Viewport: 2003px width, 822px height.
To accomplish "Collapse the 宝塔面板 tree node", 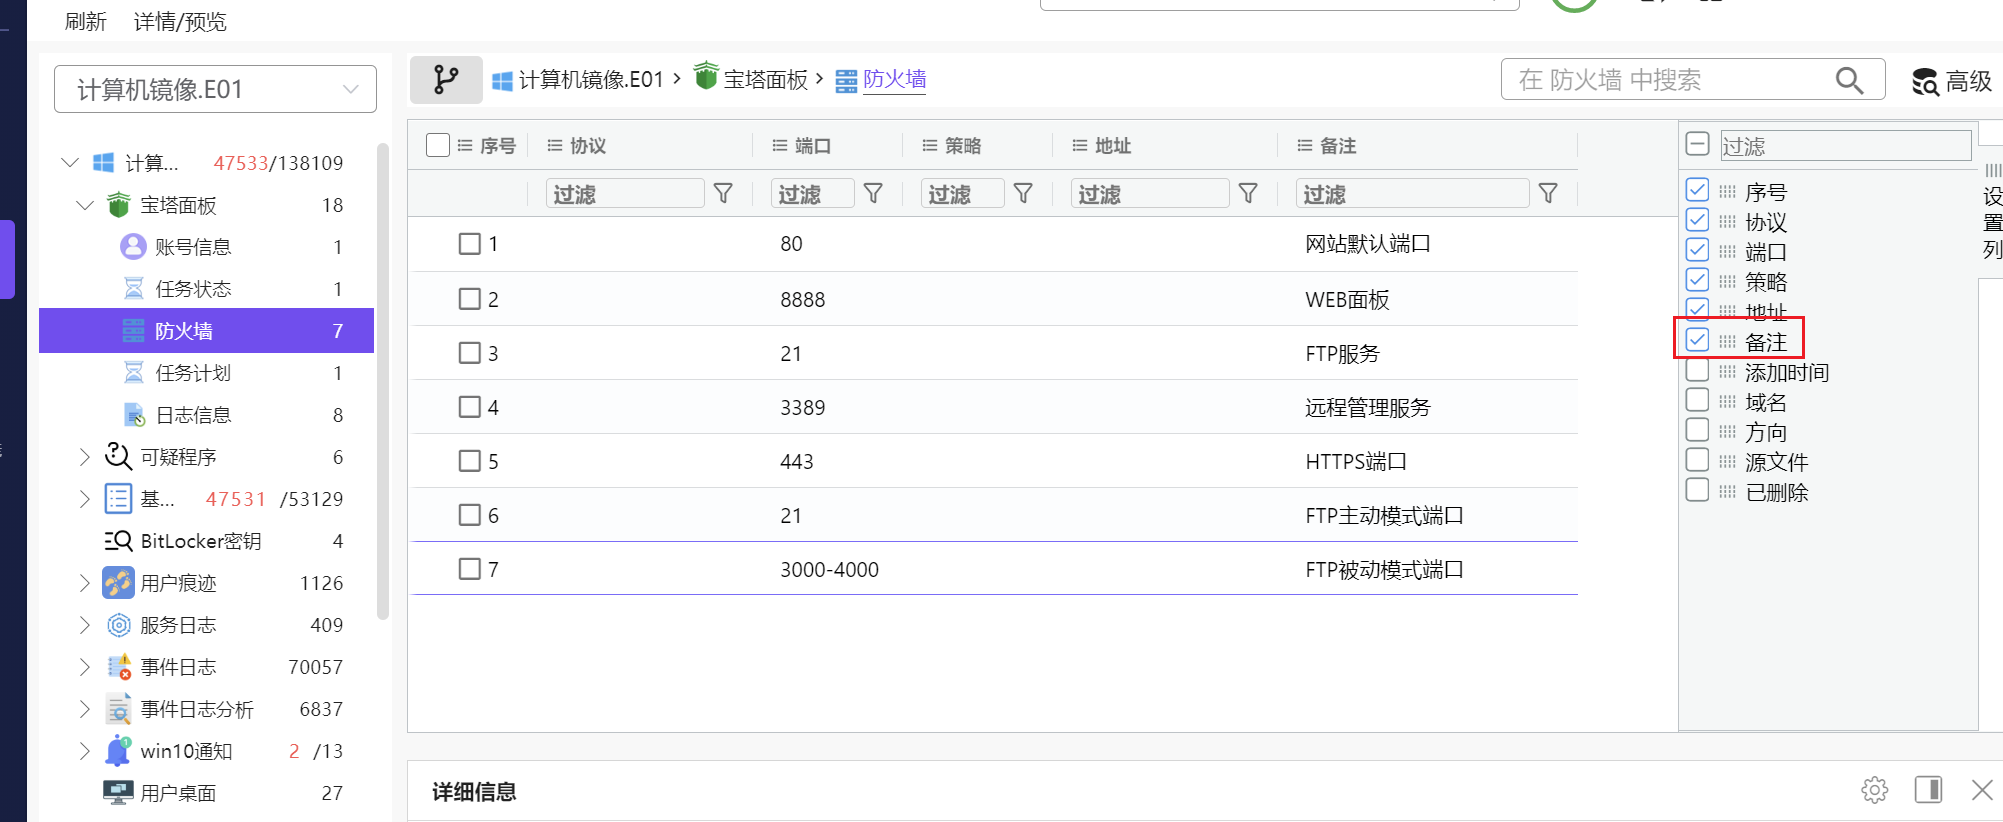I will pyautogui.click(x=85, y=205).
